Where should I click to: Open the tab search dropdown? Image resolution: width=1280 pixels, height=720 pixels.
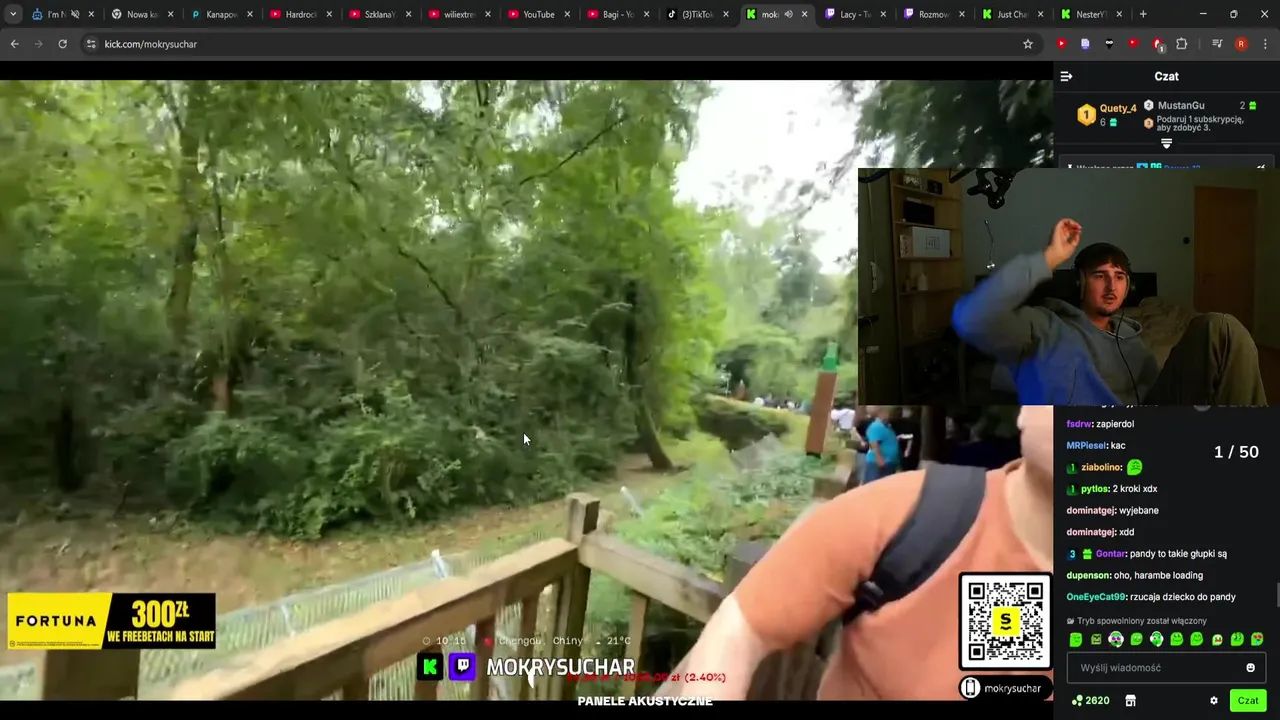[x=12, y=14]
